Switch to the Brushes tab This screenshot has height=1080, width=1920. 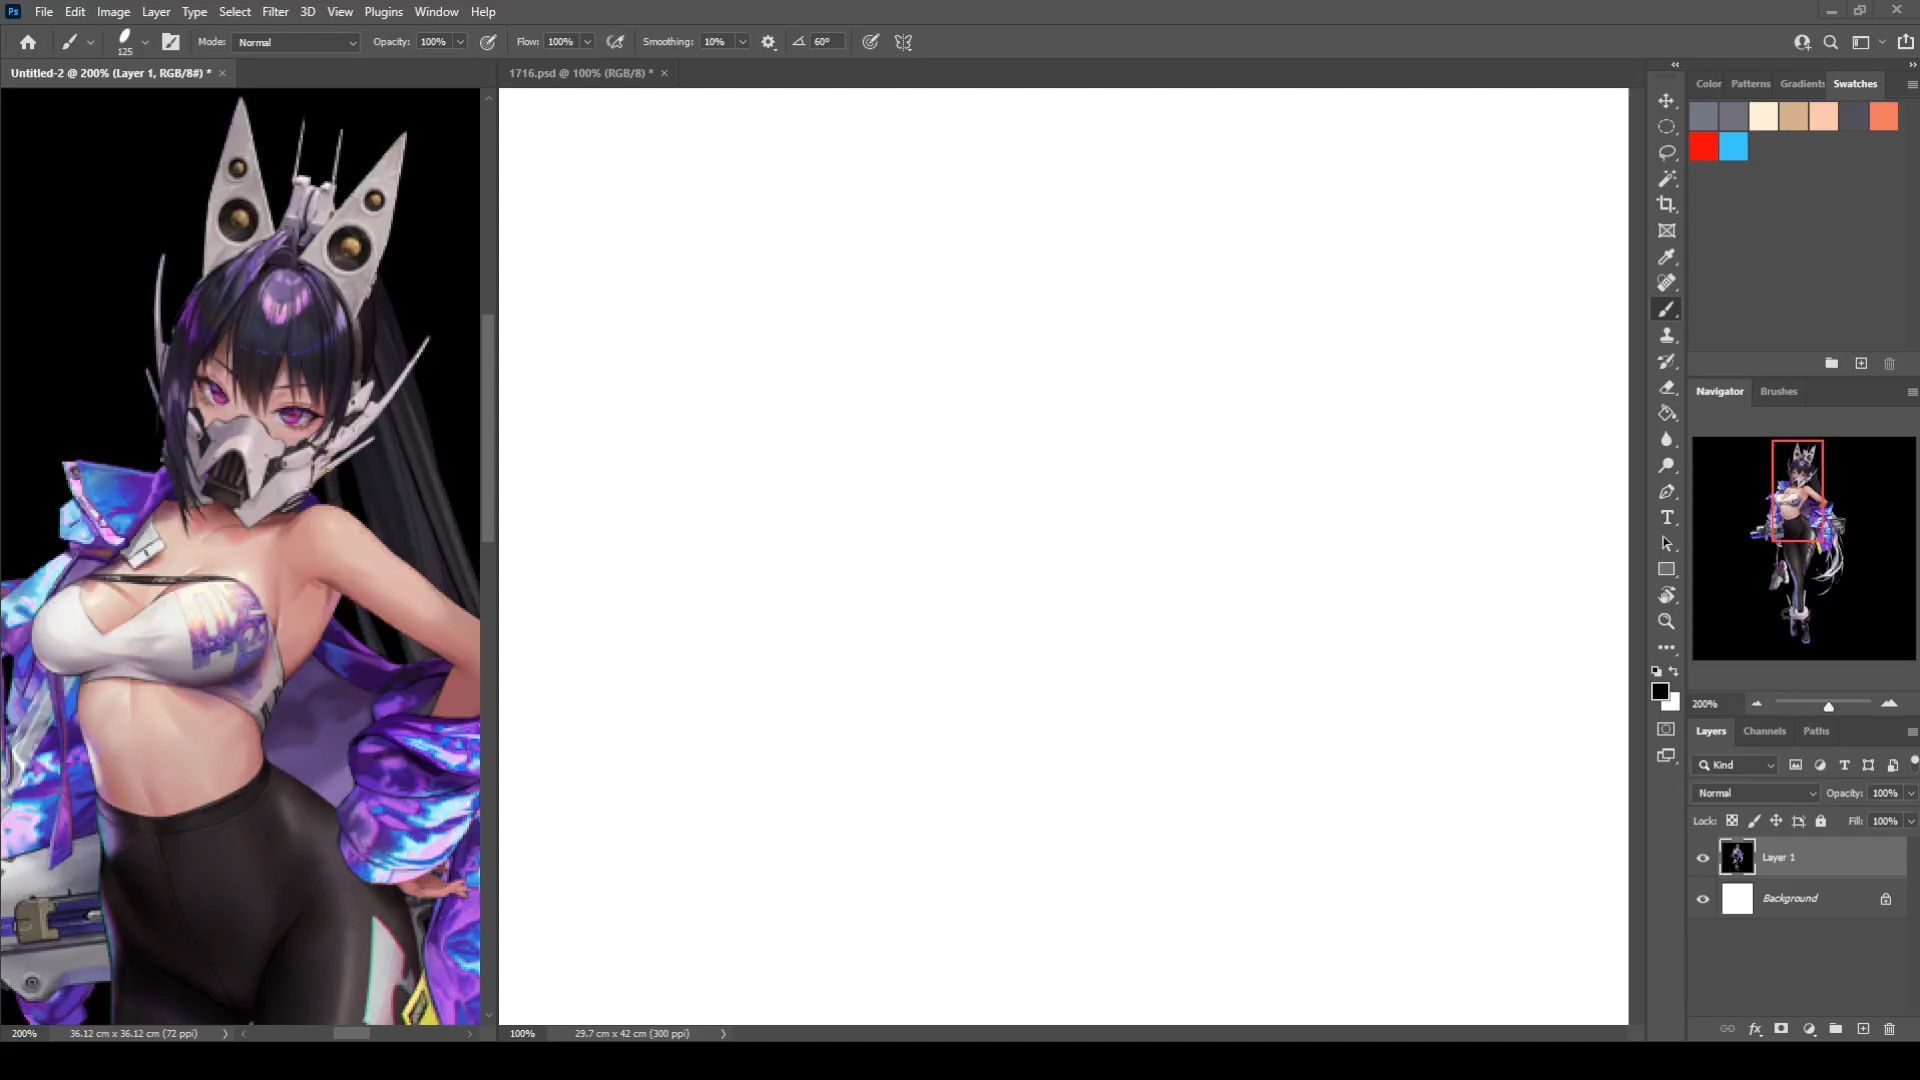(1778, 391)
